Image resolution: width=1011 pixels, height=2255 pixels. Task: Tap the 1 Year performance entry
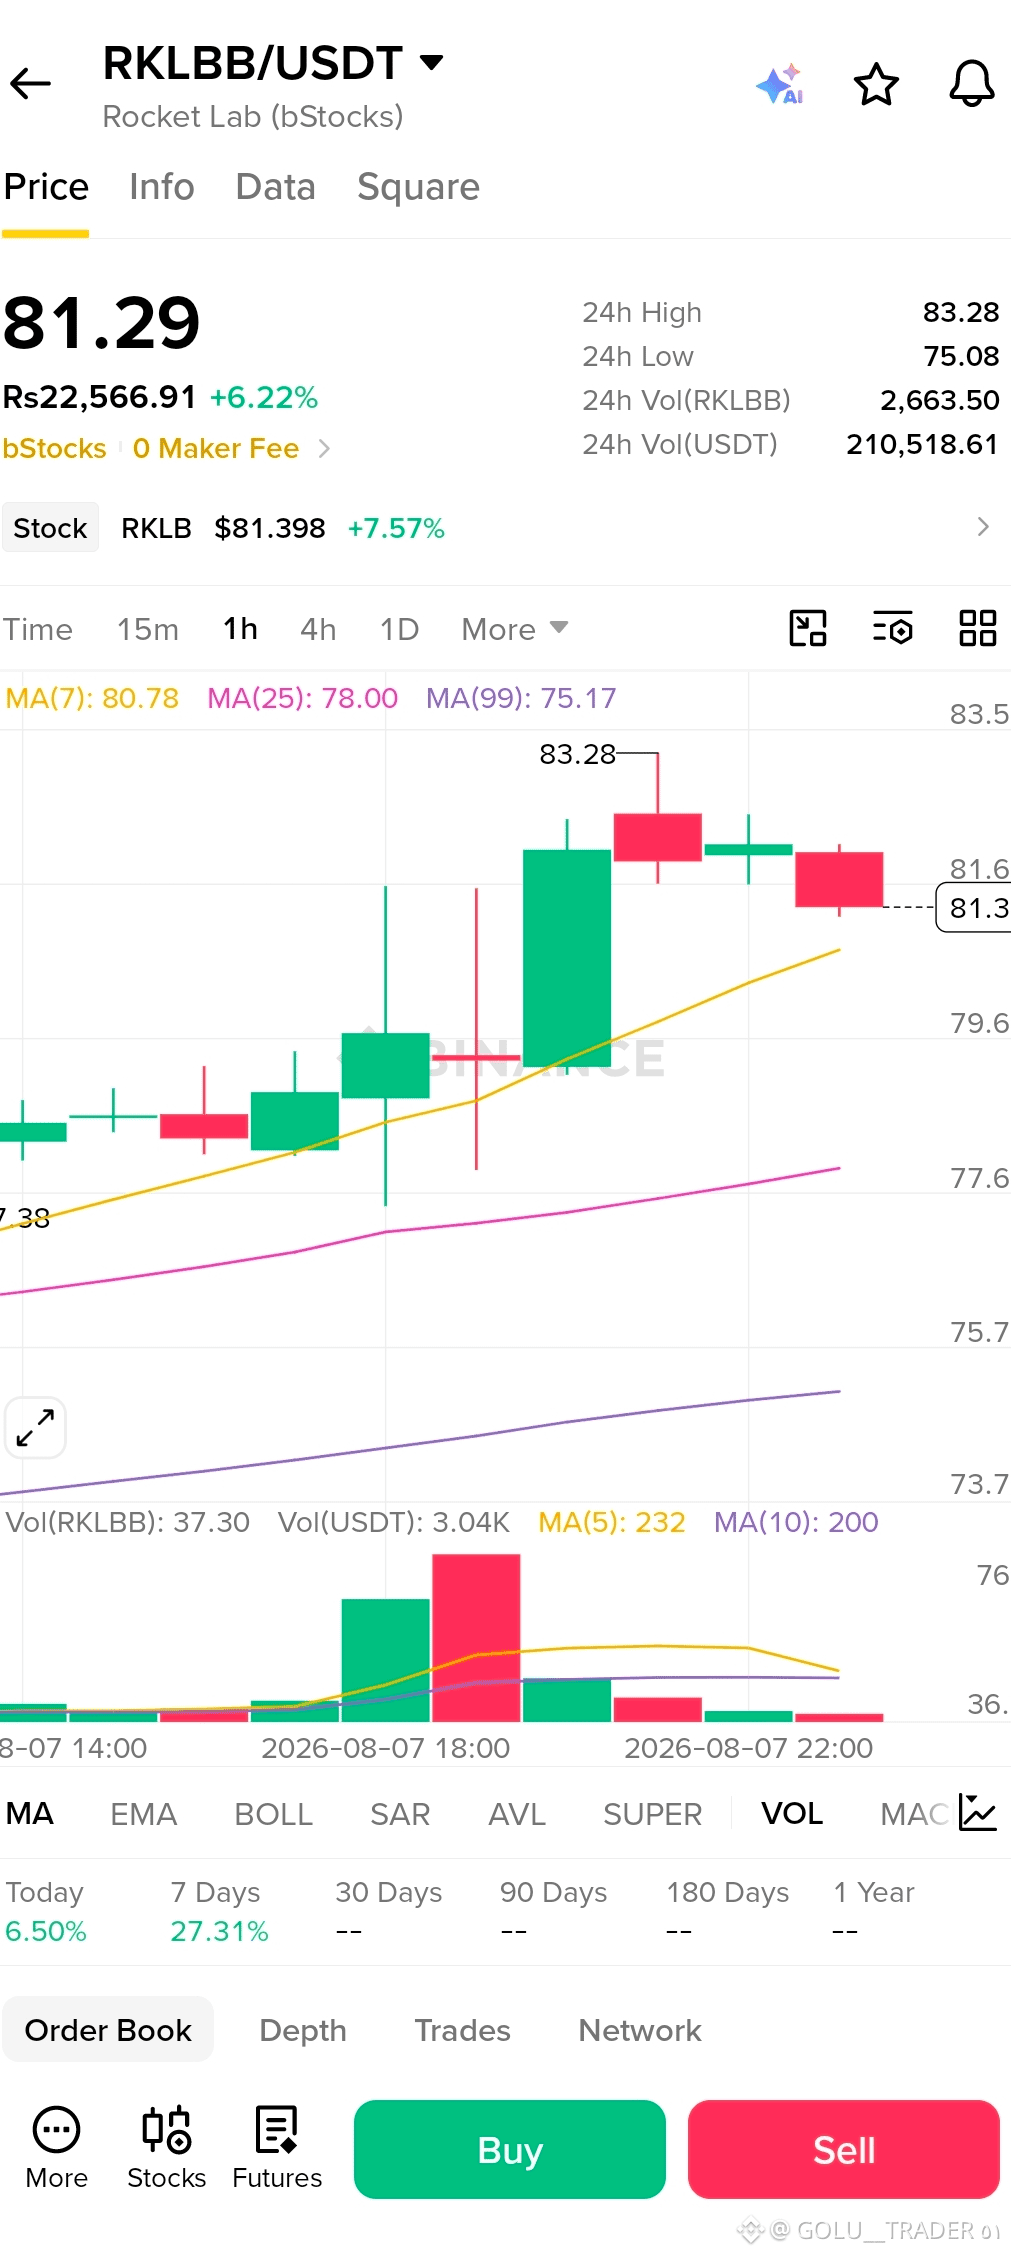(x=874, y=1911)
